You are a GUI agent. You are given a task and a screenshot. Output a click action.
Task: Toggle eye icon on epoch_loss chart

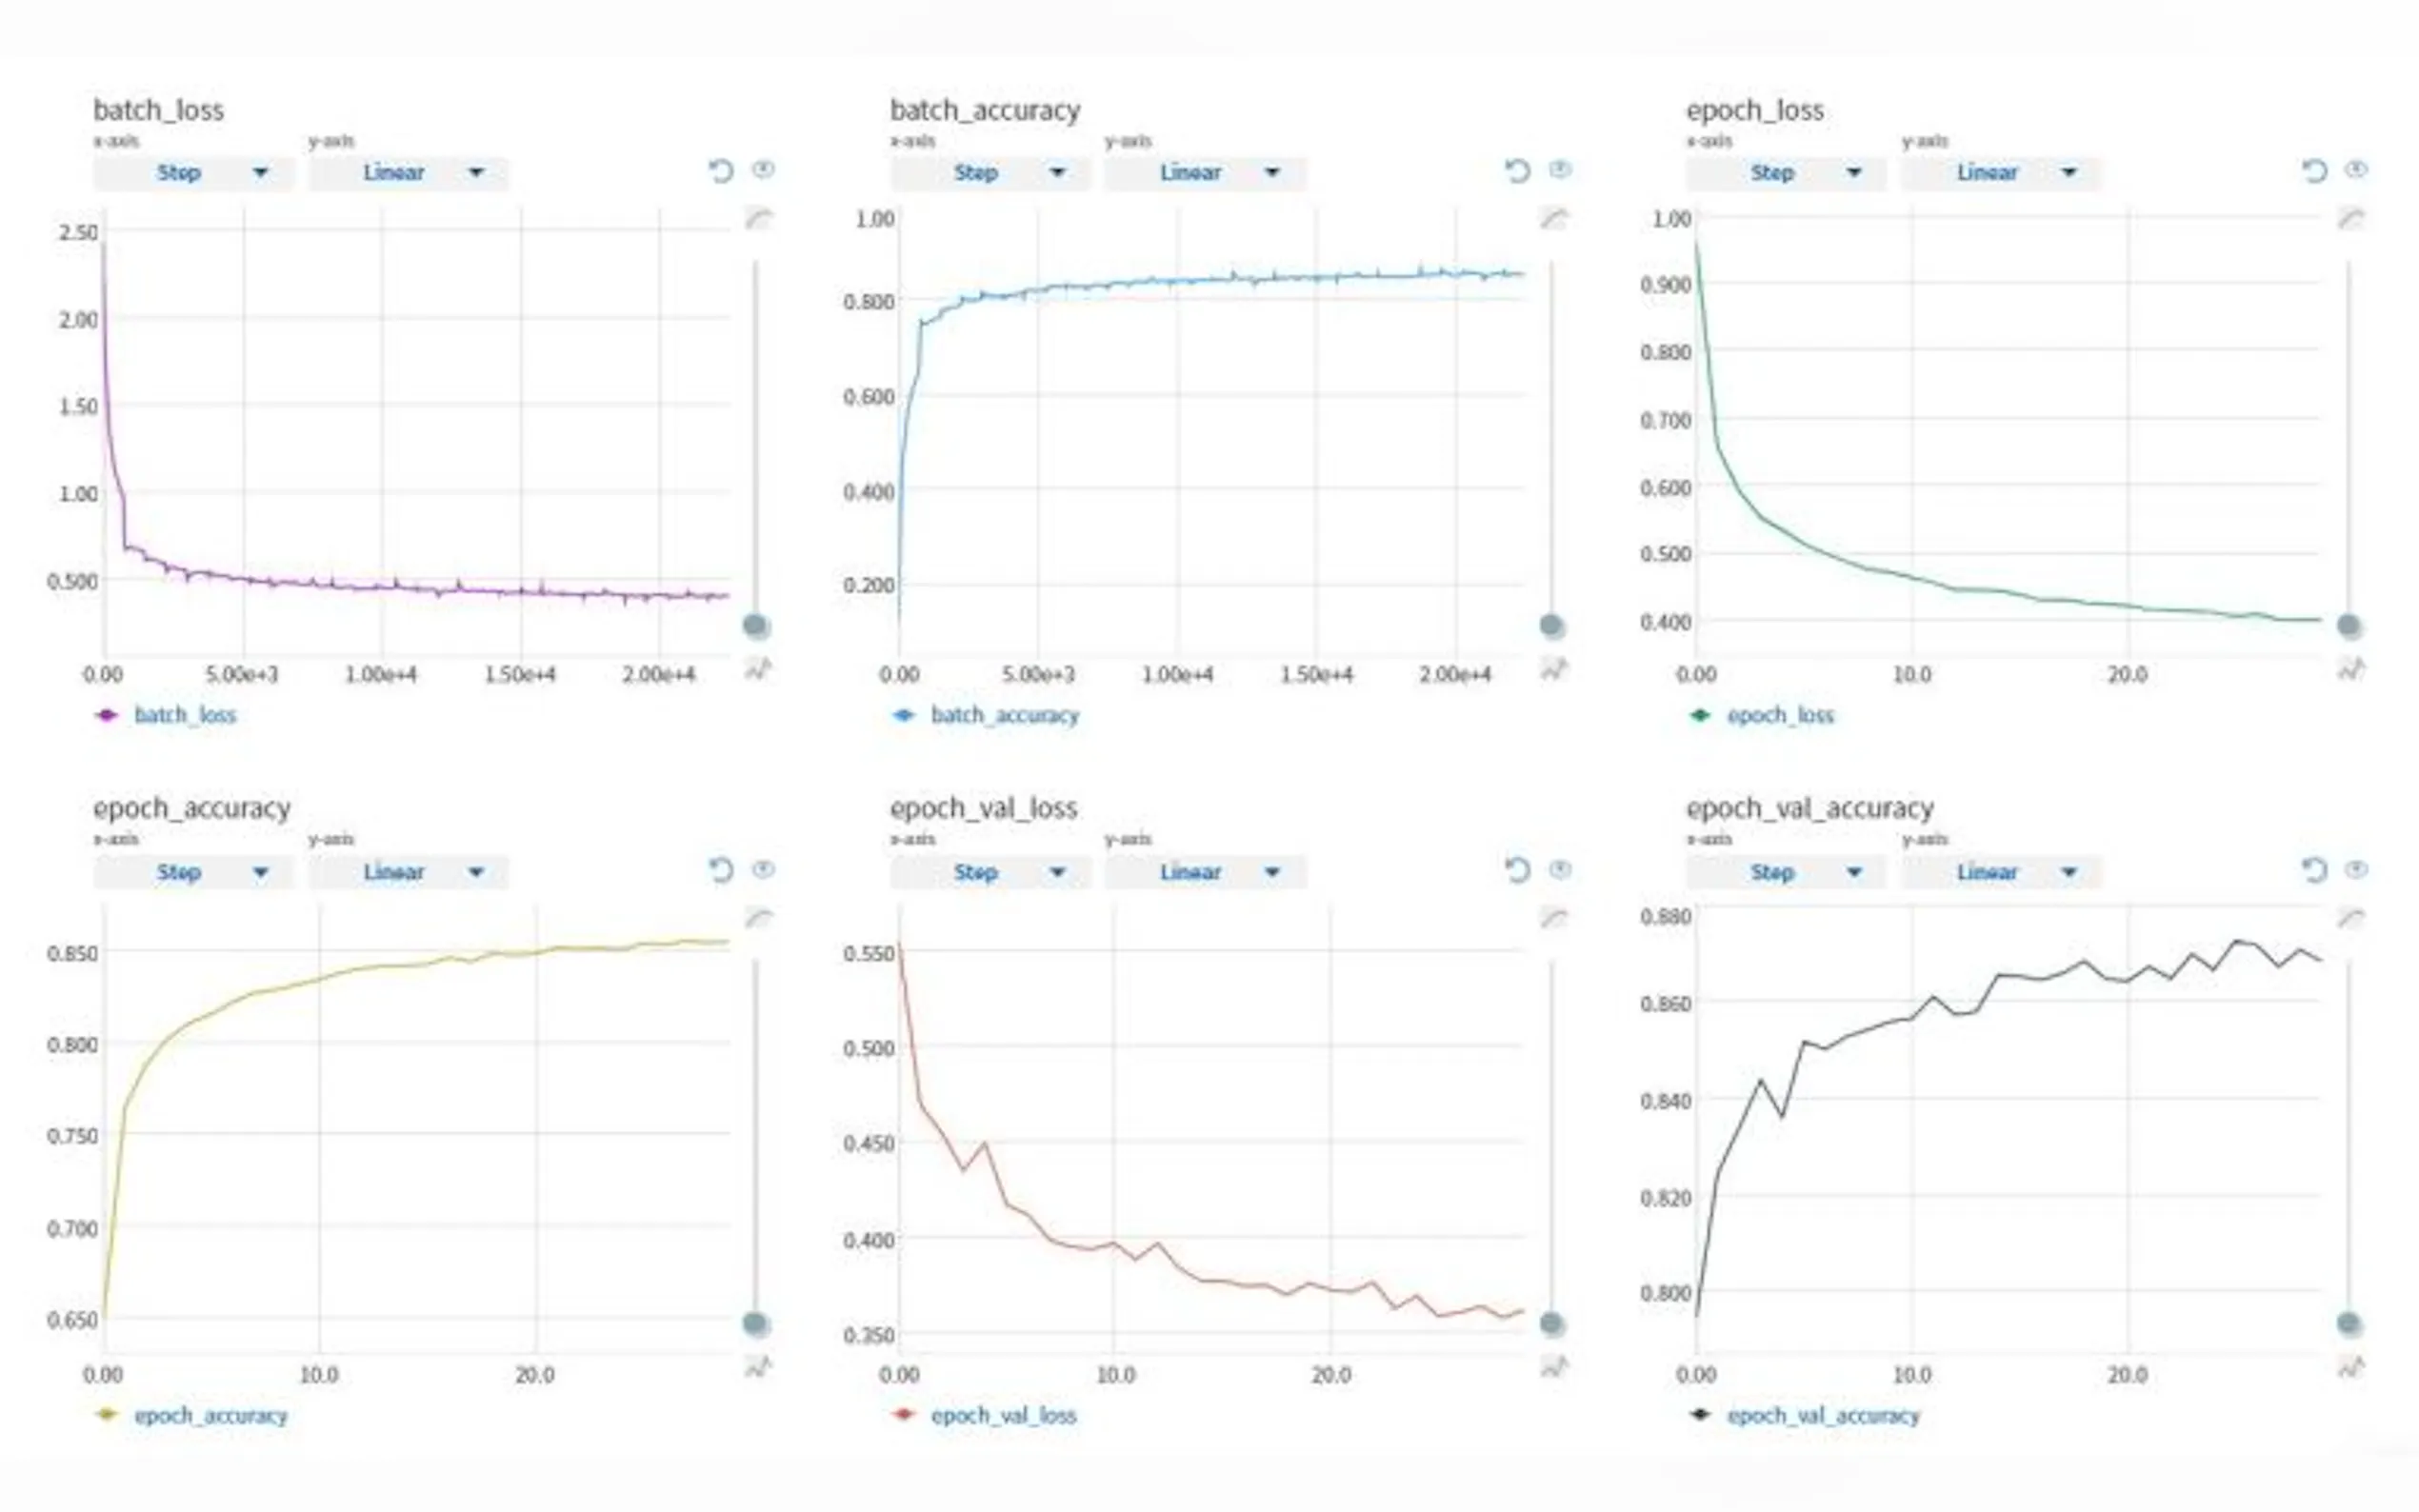[2356, 169]
